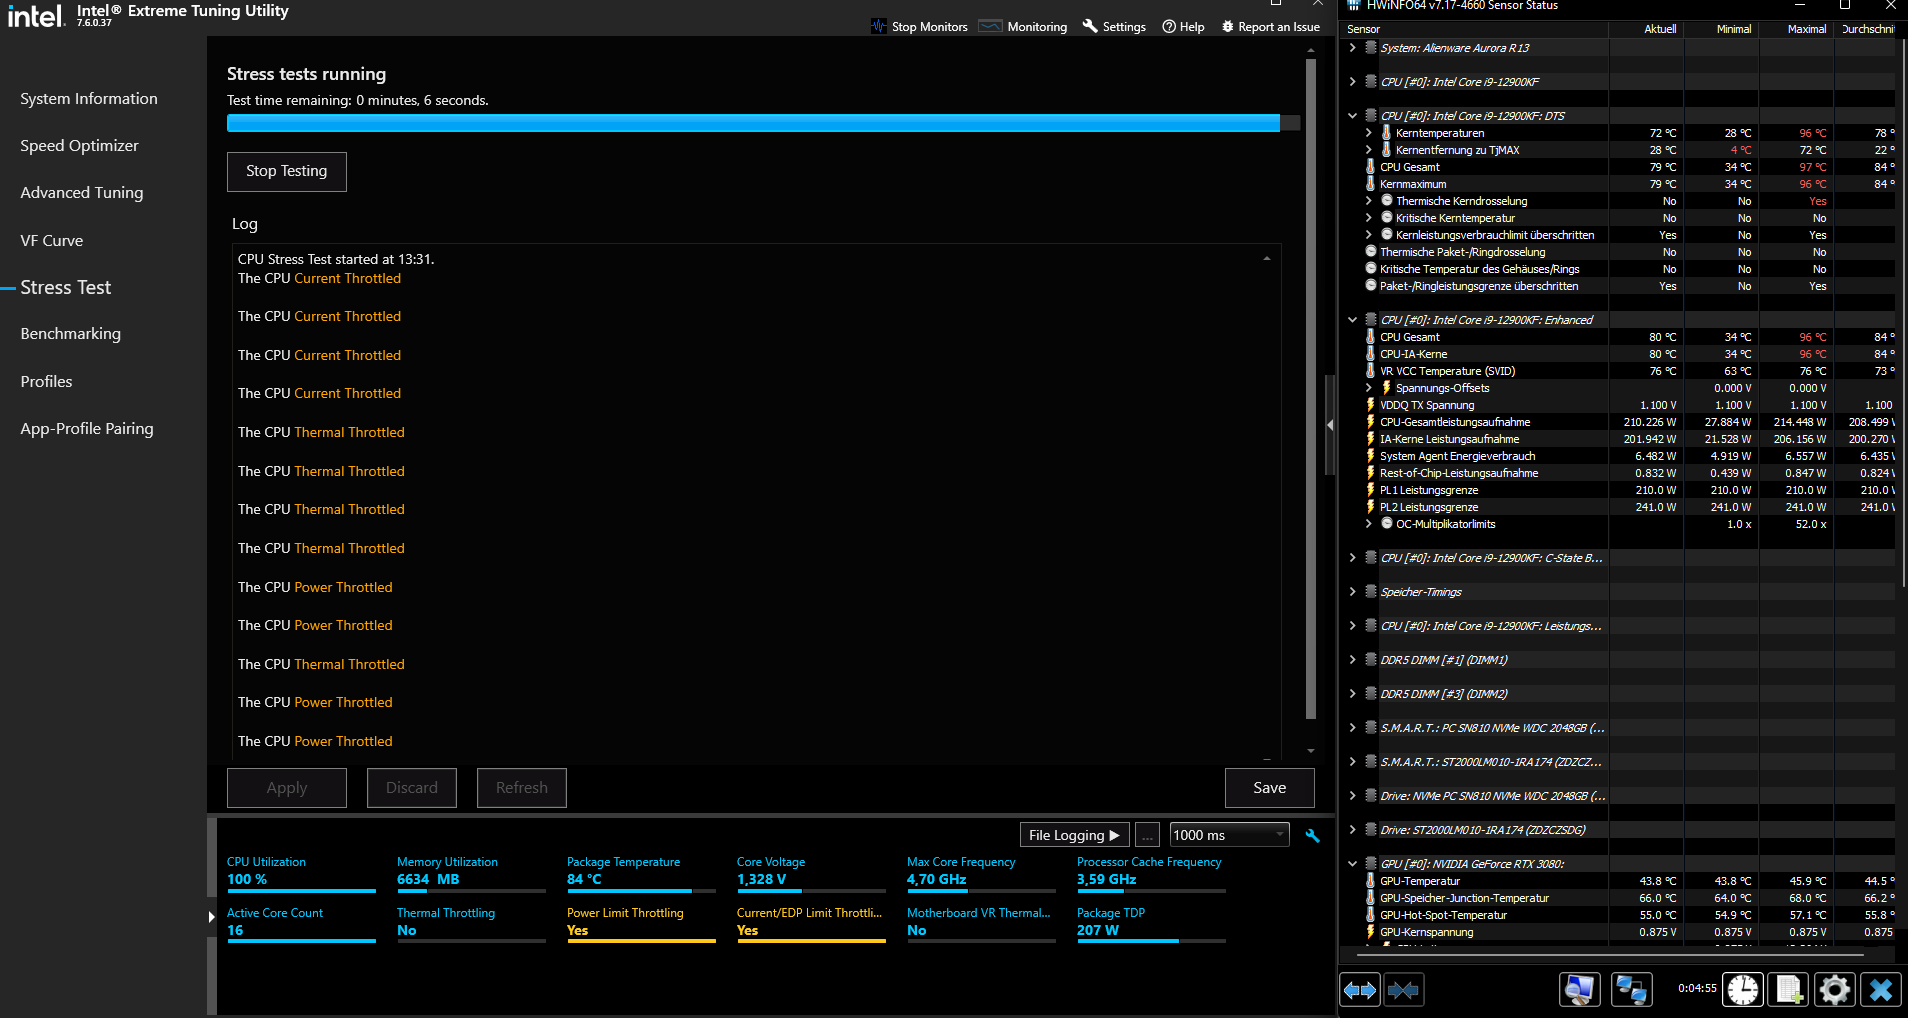
Task: Open HWiNFO gear settings icon
Action: 1834,990
